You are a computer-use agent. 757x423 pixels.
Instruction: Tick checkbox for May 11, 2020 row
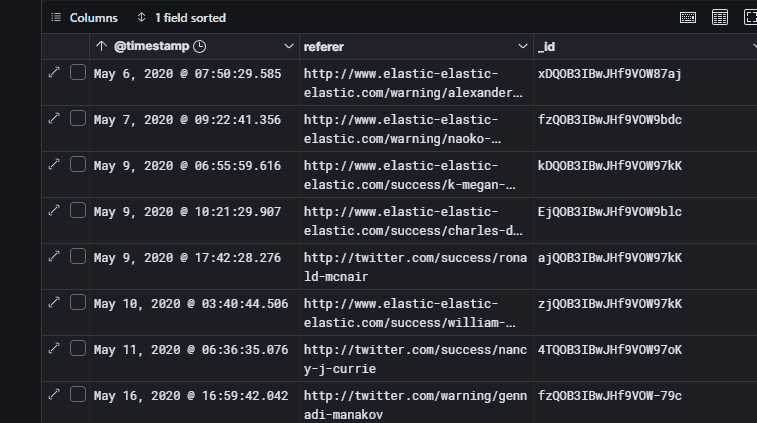click(x=78, y=348)
